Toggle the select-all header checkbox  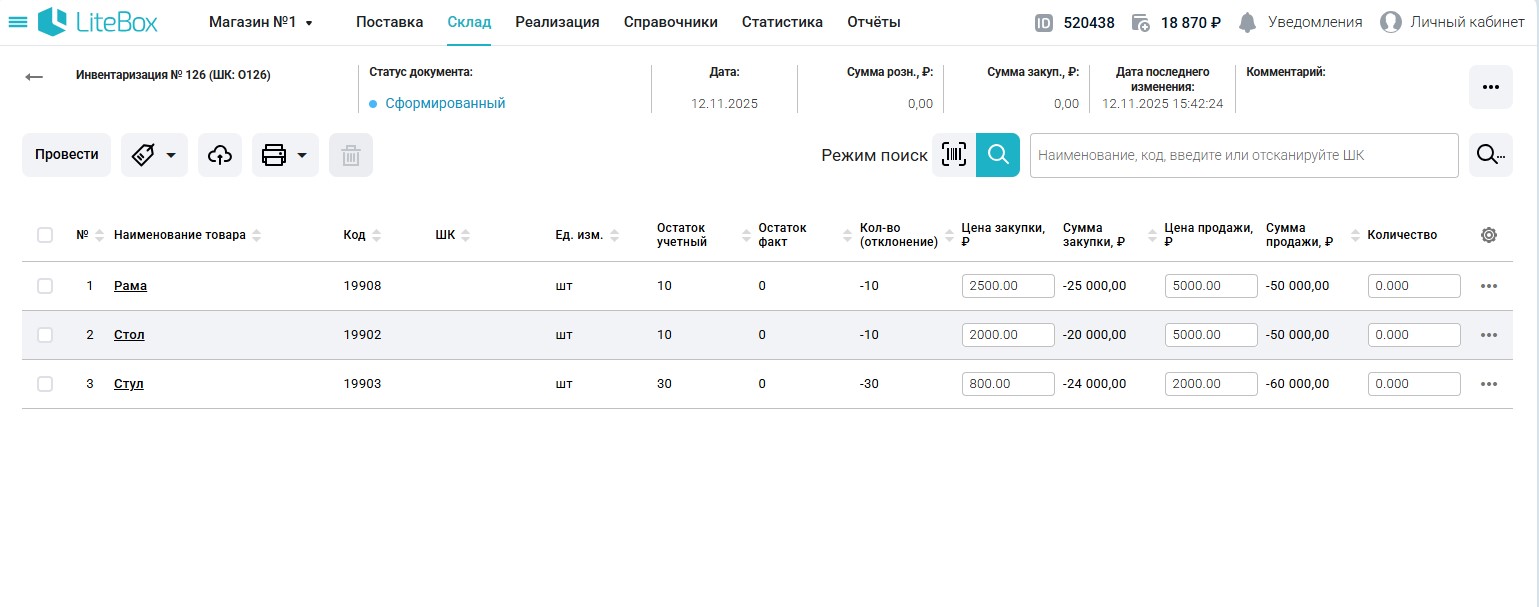45,235
